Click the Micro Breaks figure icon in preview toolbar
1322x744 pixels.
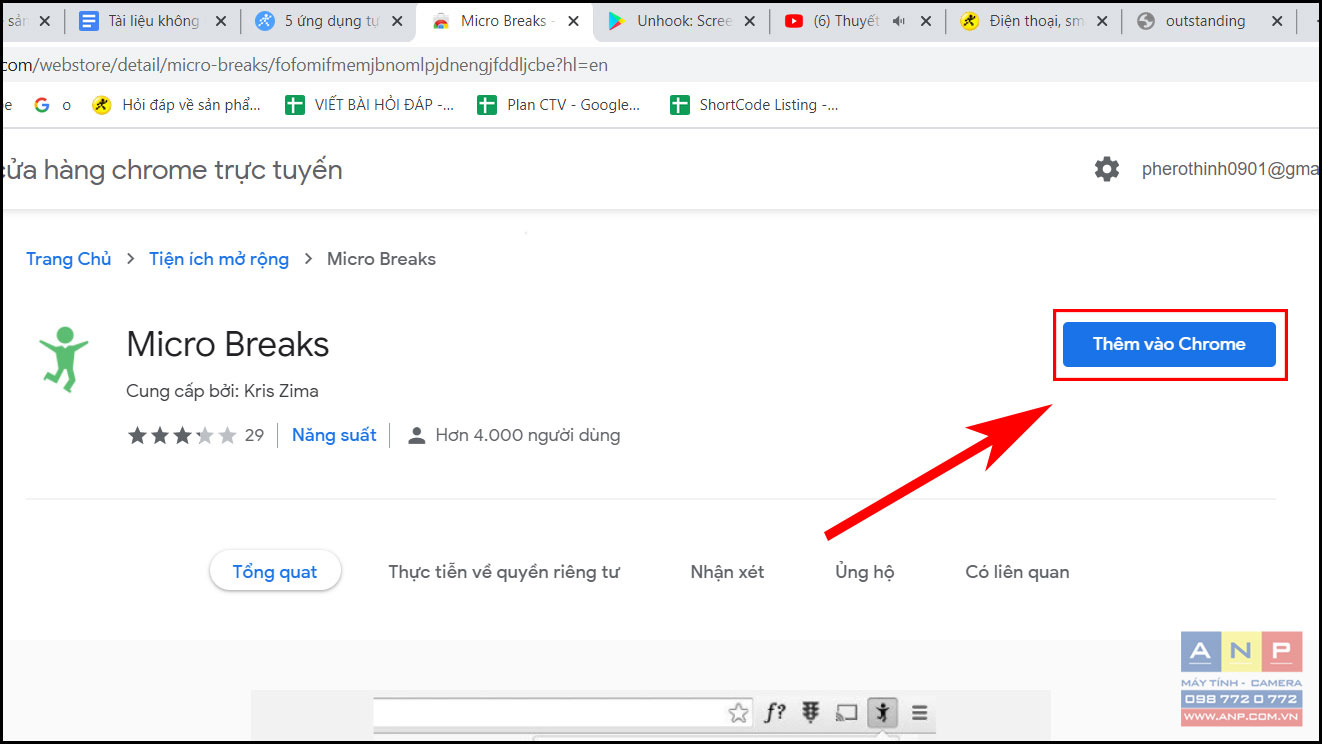pyautogui.click(x=883, y=713)
